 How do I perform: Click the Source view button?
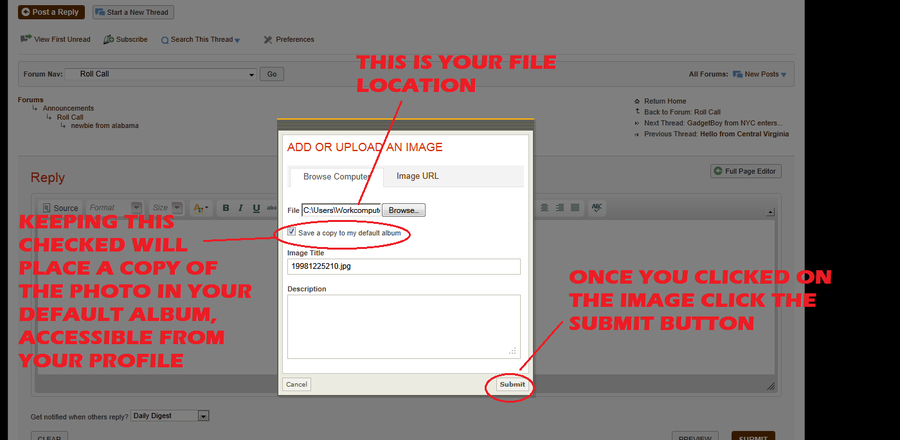tap(60, 208)
